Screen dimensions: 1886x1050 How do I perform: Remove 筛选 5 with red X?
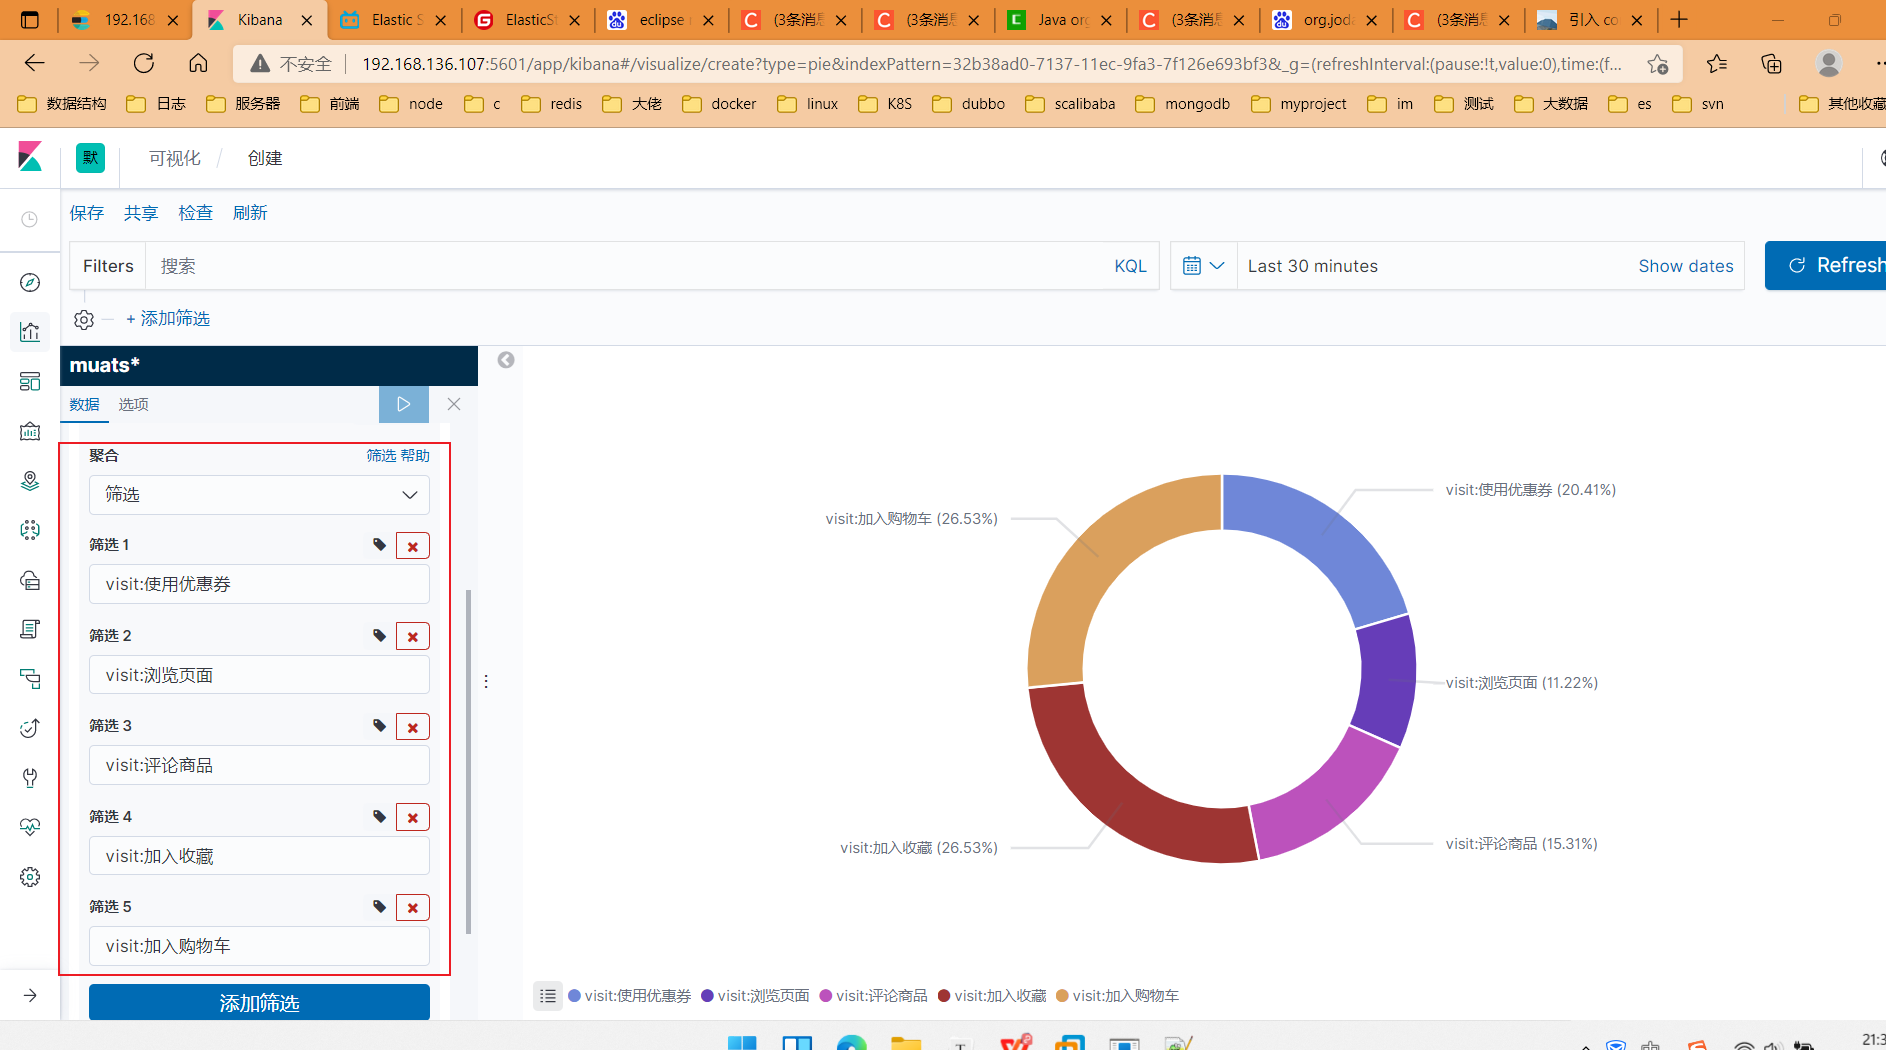point(413,908)
